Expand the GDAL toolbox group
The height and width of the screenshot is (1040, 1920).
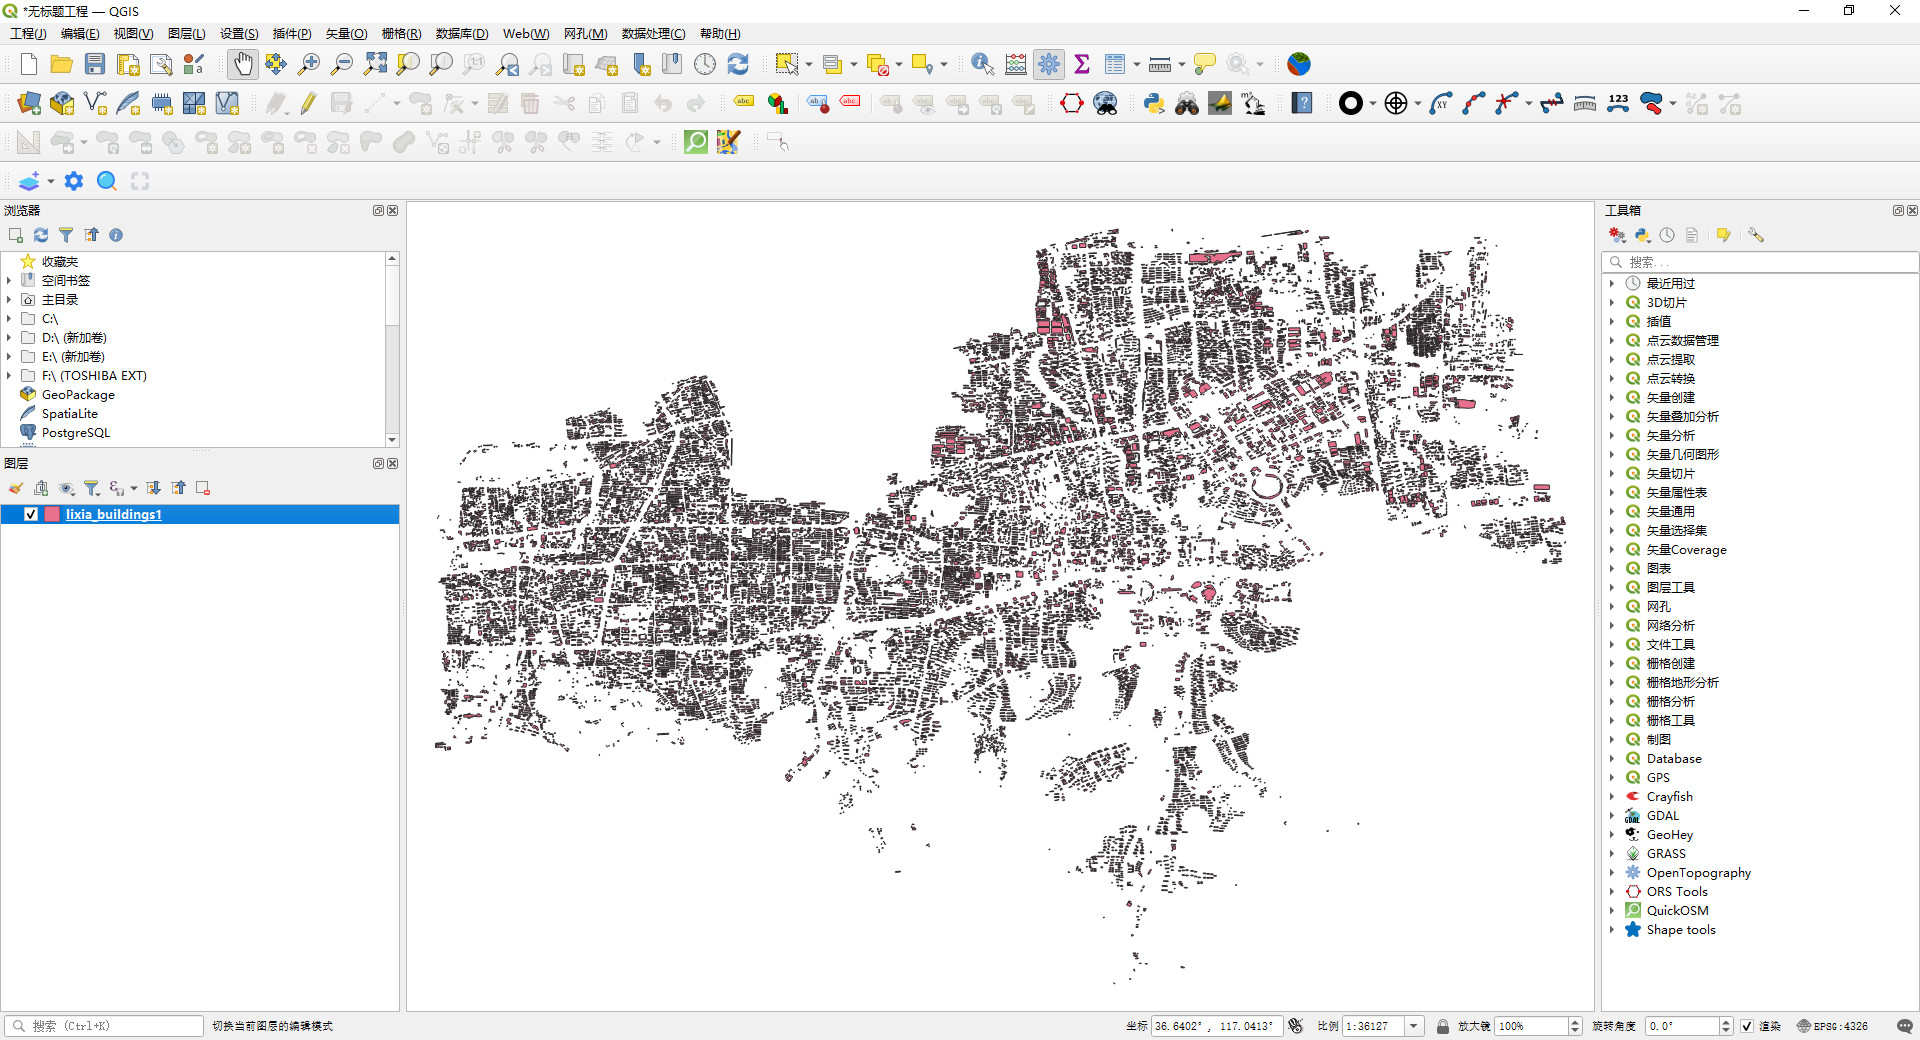click(1612, 816)
